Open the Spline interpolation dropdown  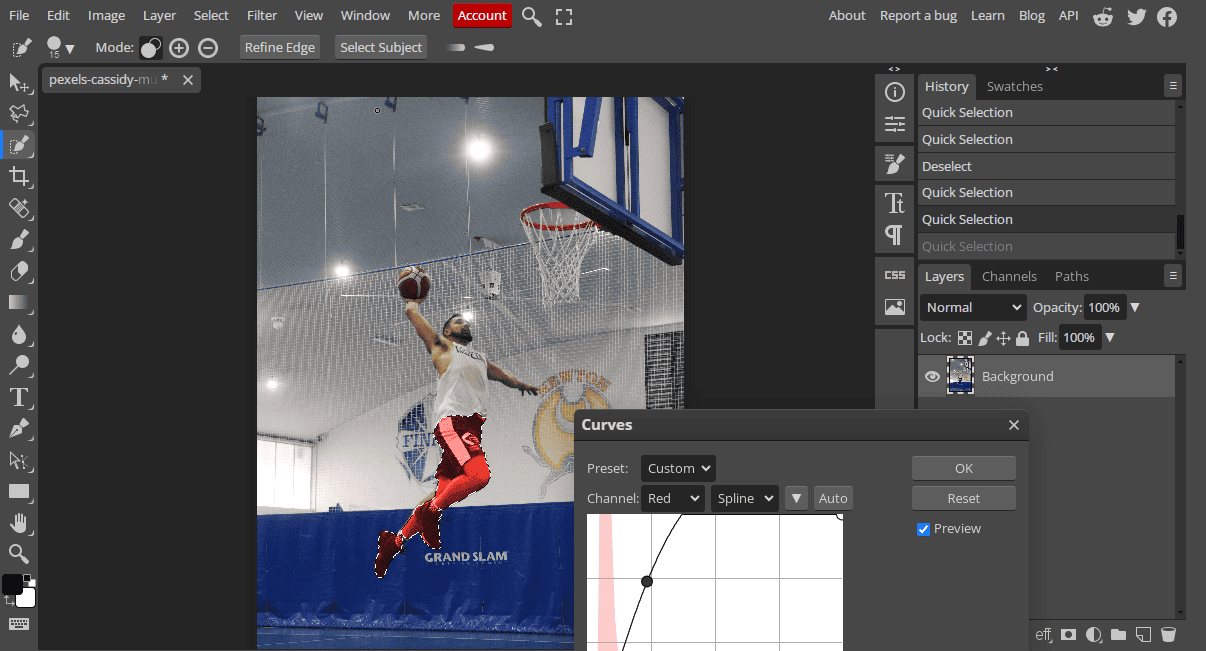pyautogui.click(x=744, y=498)
